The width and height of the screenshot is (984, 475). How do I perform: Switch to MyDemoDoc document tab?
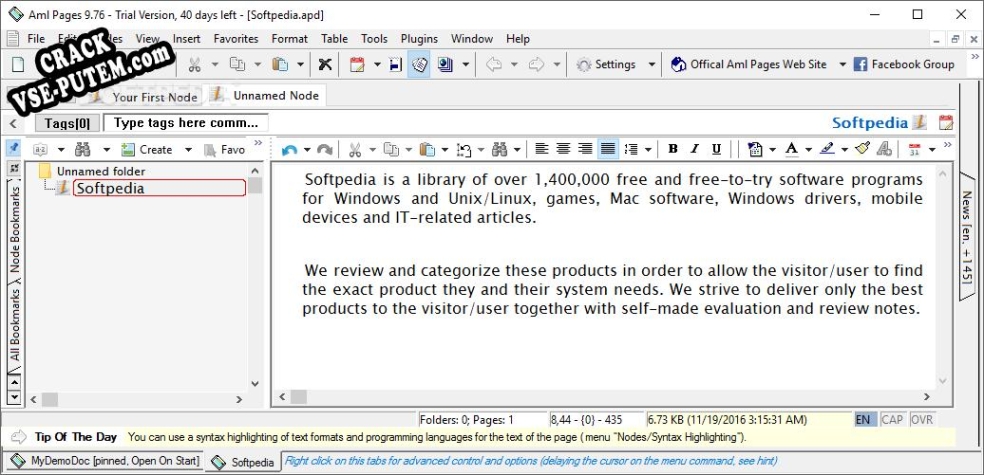[103, 461]
